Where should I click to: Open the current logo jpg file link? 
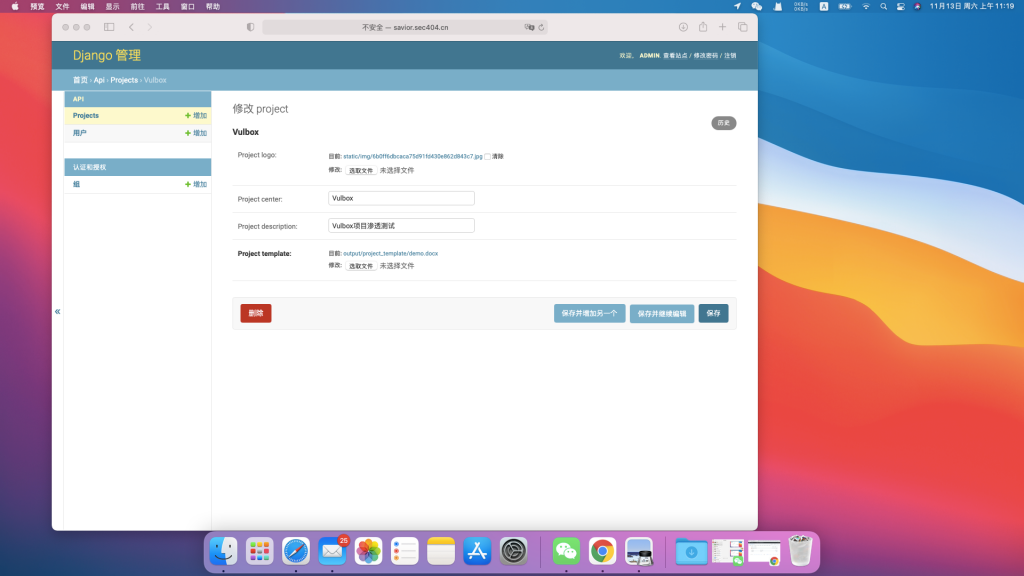413,157
